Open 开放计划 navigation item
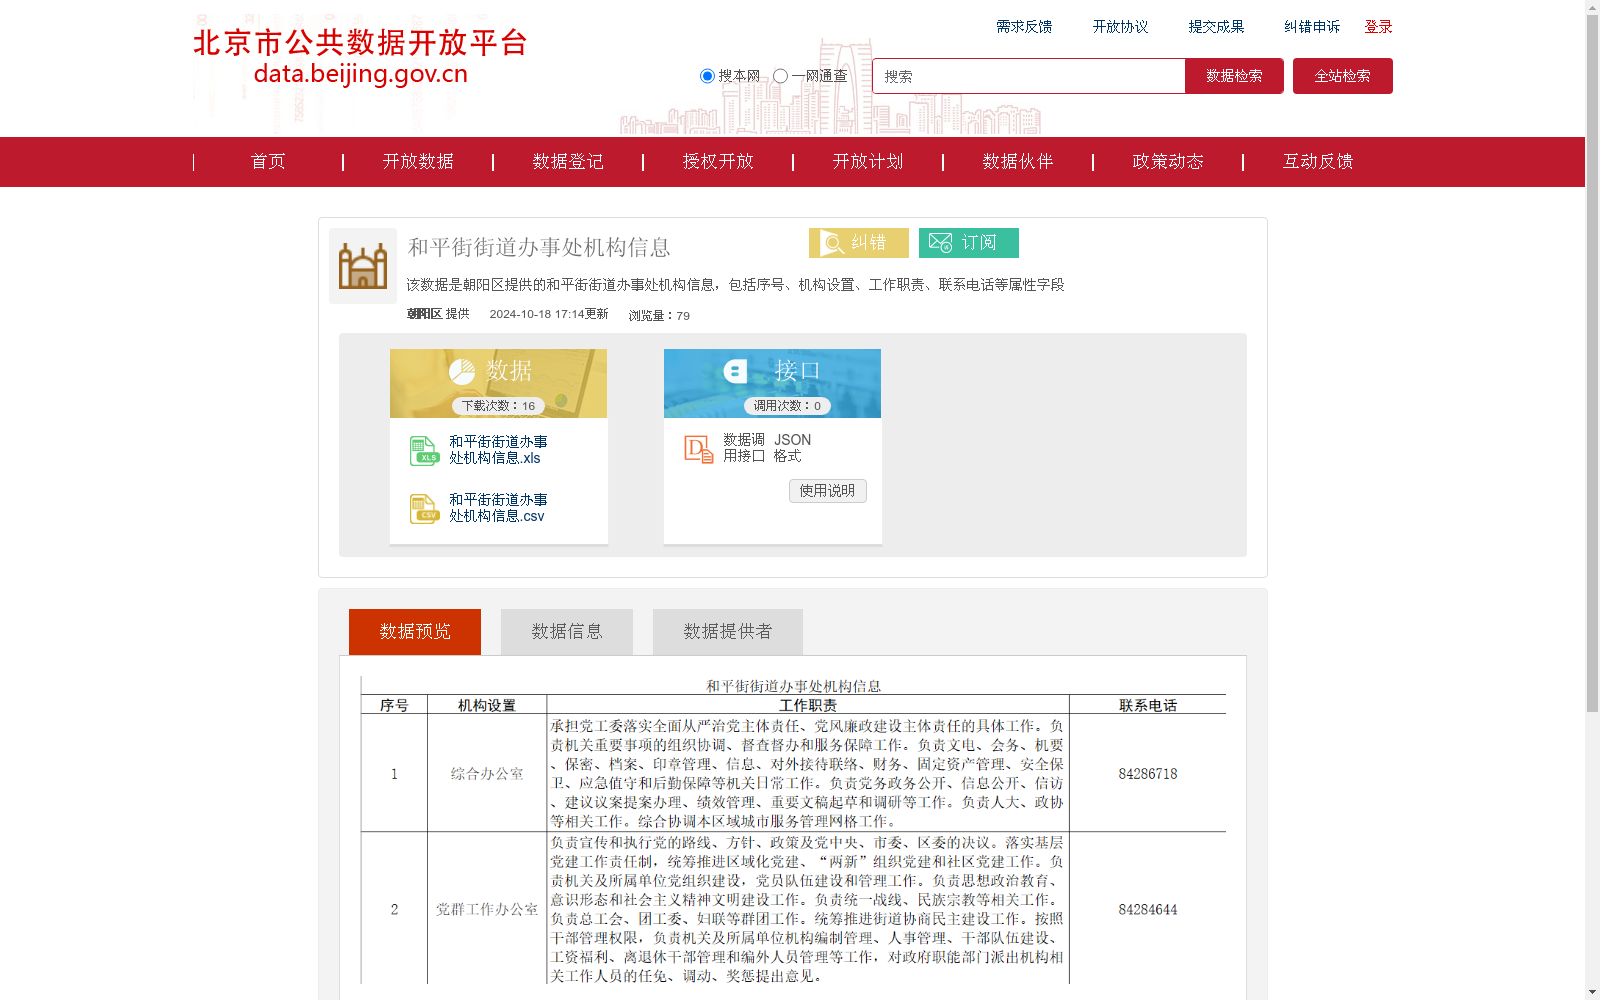 (x=868, y=162)
